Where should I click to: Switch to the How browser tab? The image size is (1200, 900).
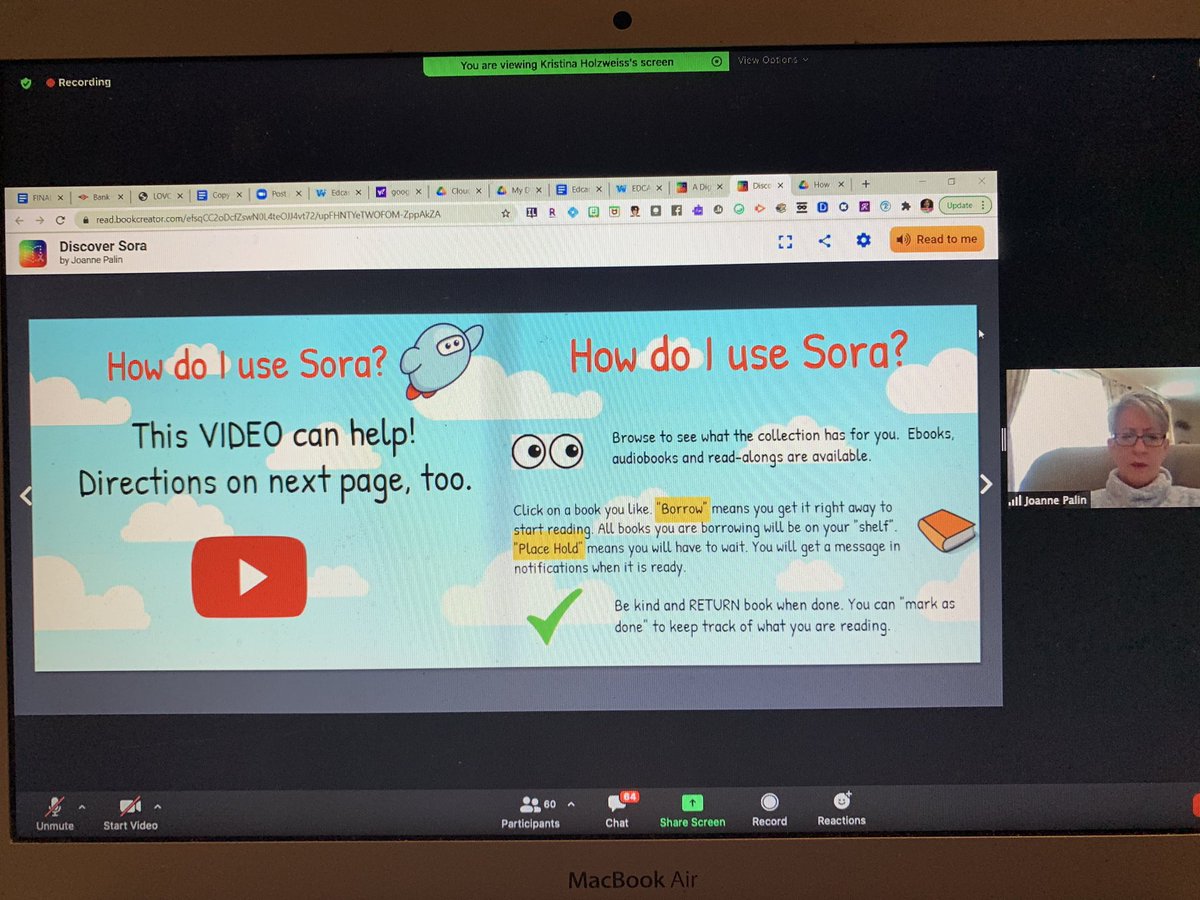click(x=820, y=184)
